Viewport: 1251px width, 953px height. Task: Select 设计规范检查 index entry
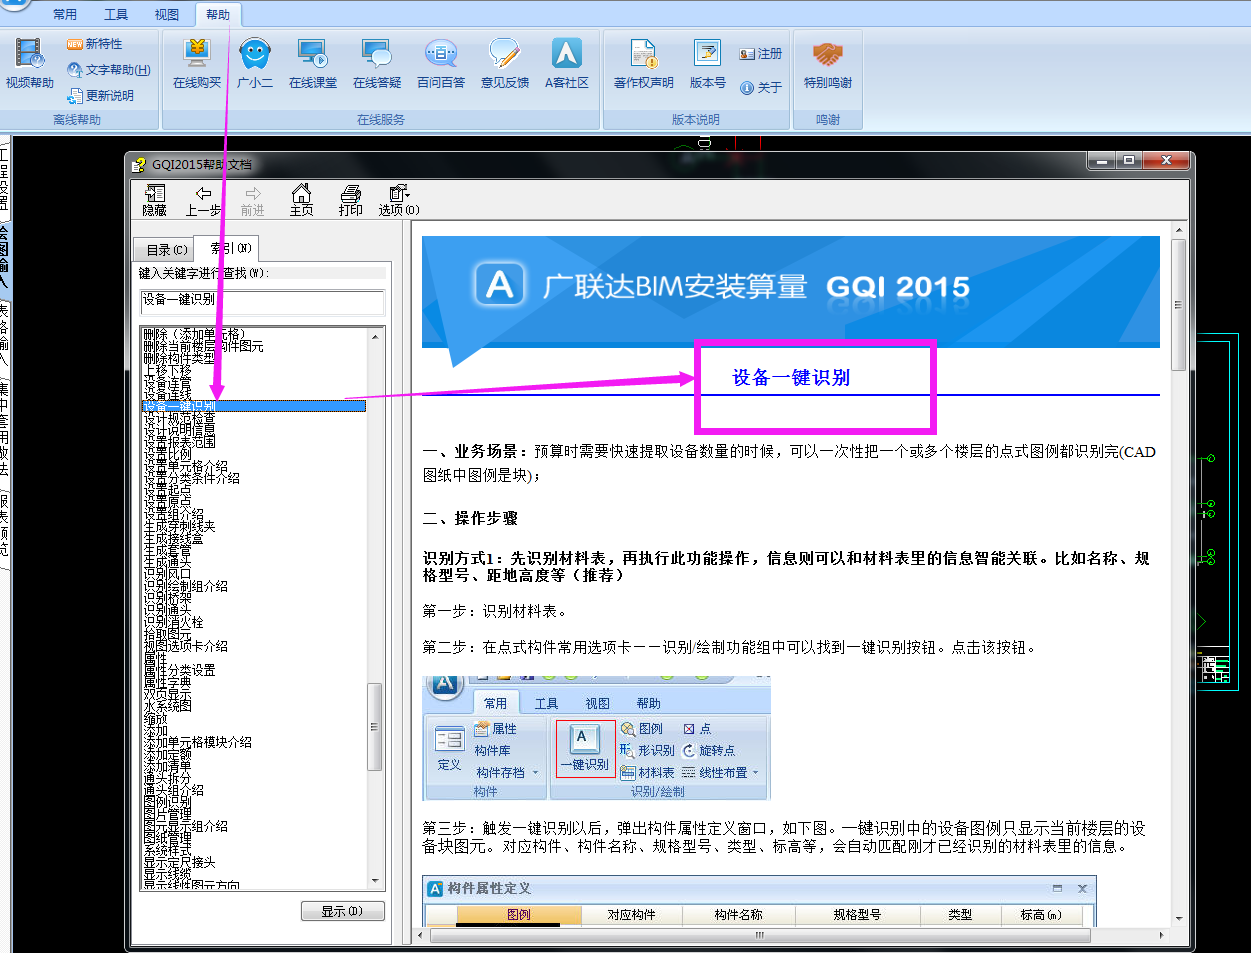click(179, 418)
